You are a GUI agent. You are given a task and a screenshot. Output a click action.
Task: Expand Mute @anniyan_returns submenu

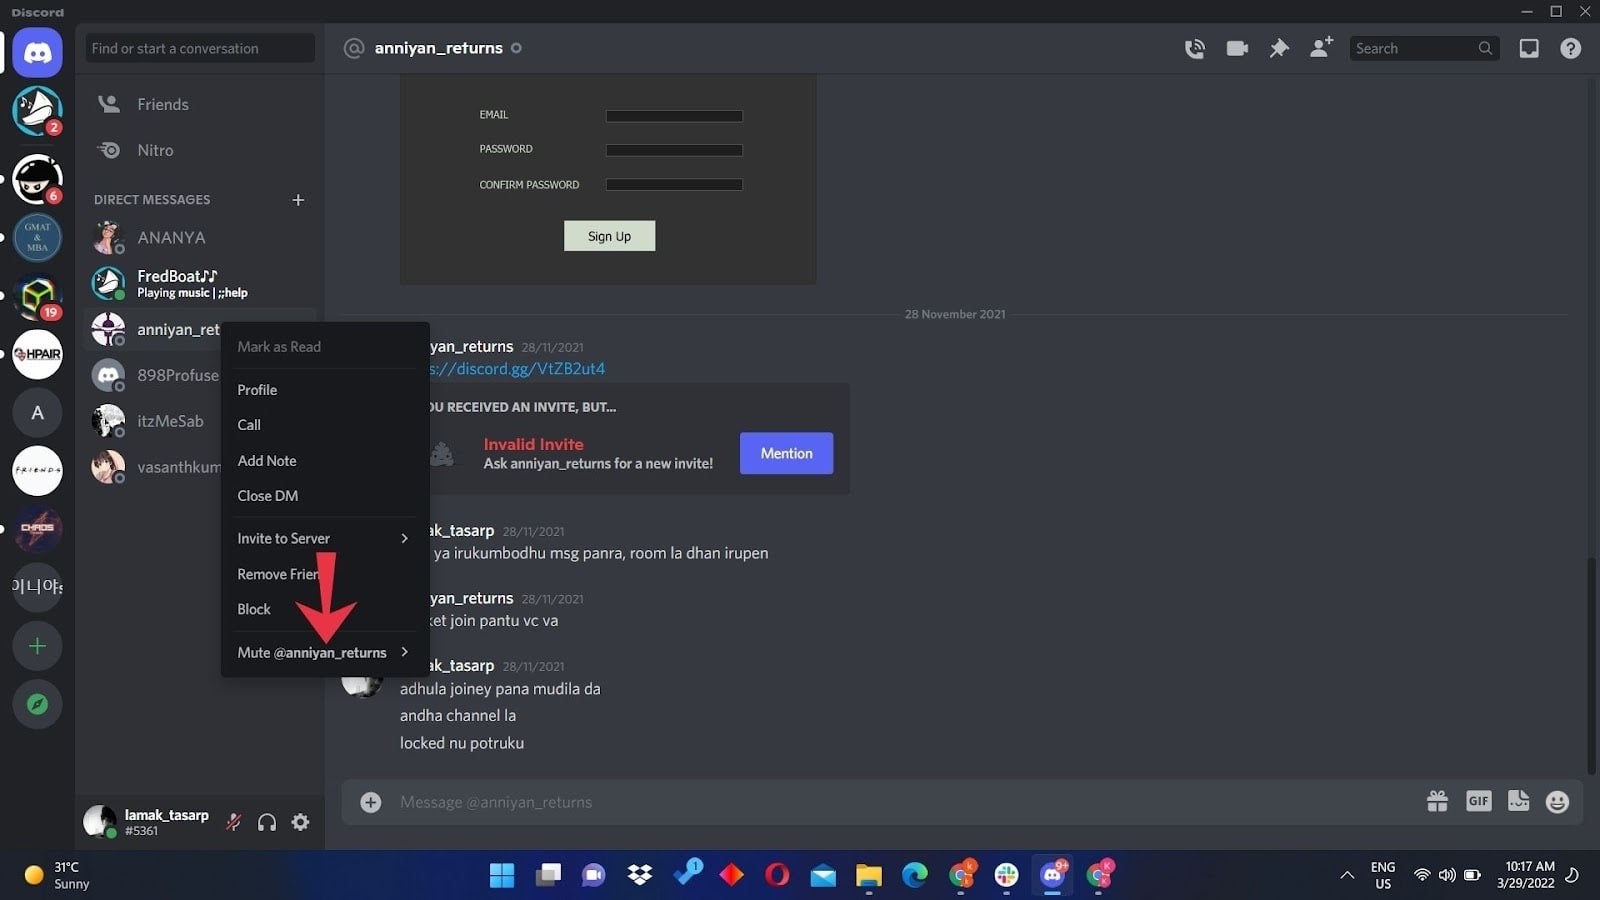(x=325, y=652)
